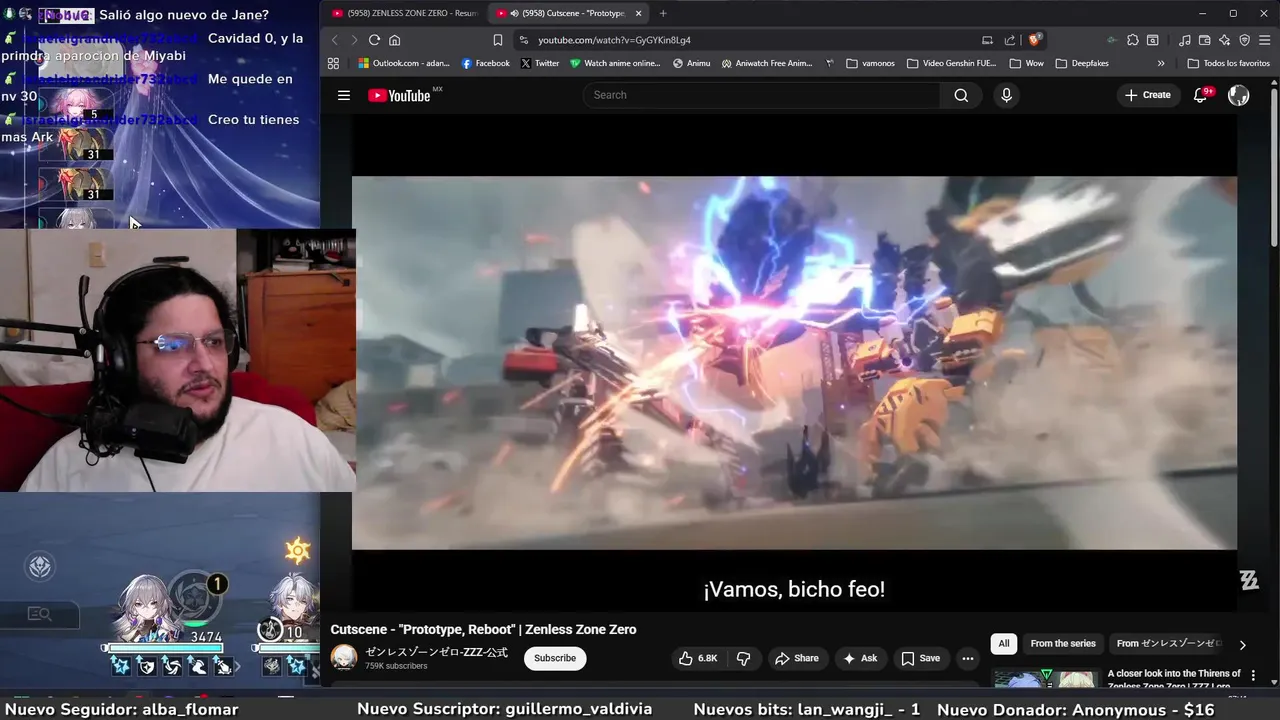This screenshot has width=1280, height=720.
Task: Open YouTube notifications bell
Action: pyautogui.click(x=1201, y=95)
